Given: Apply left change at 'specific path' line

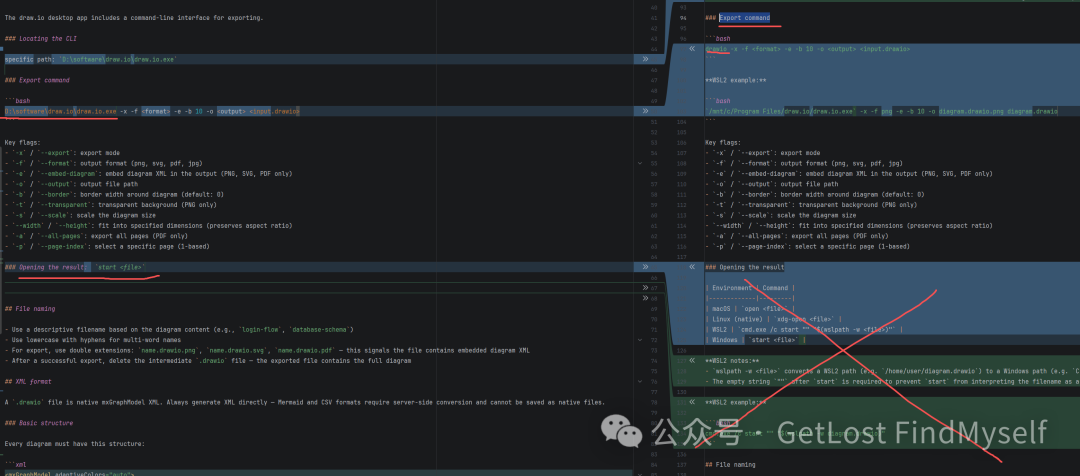Looking at the screenshot, I should tap(645, 60).
